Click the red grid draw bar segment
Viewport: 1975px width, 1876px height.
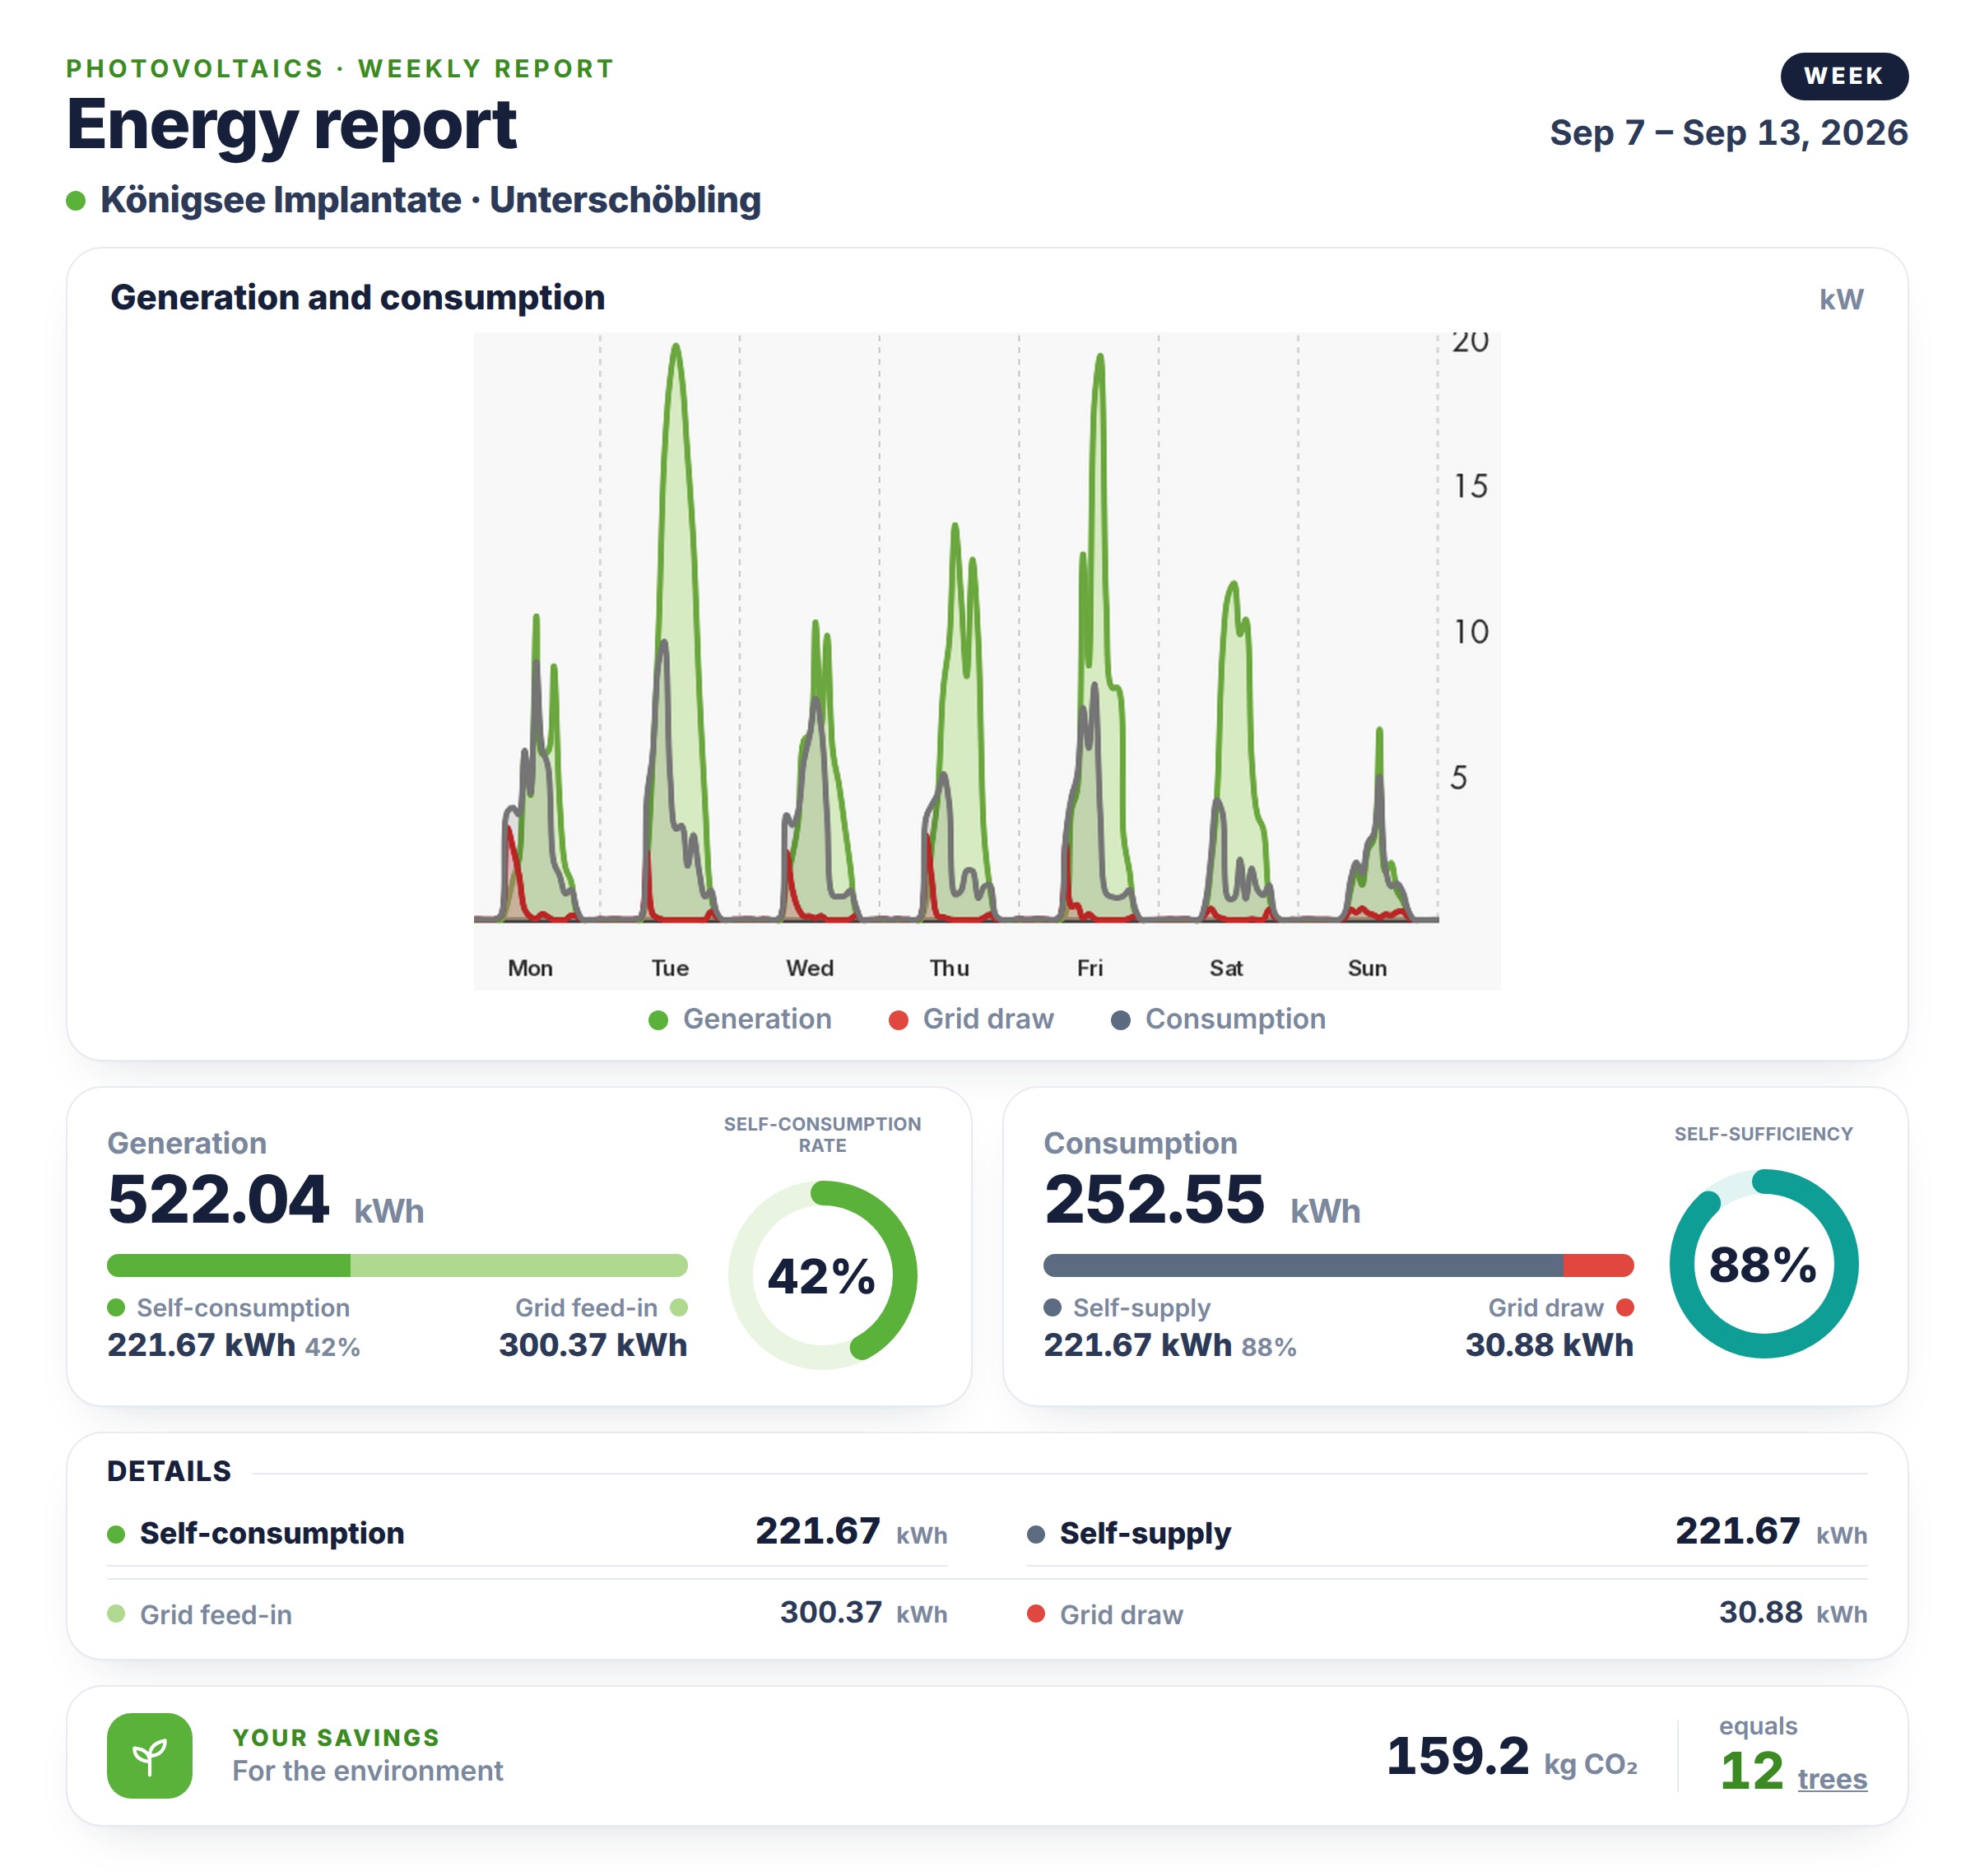click(x=1599, y=1266)
